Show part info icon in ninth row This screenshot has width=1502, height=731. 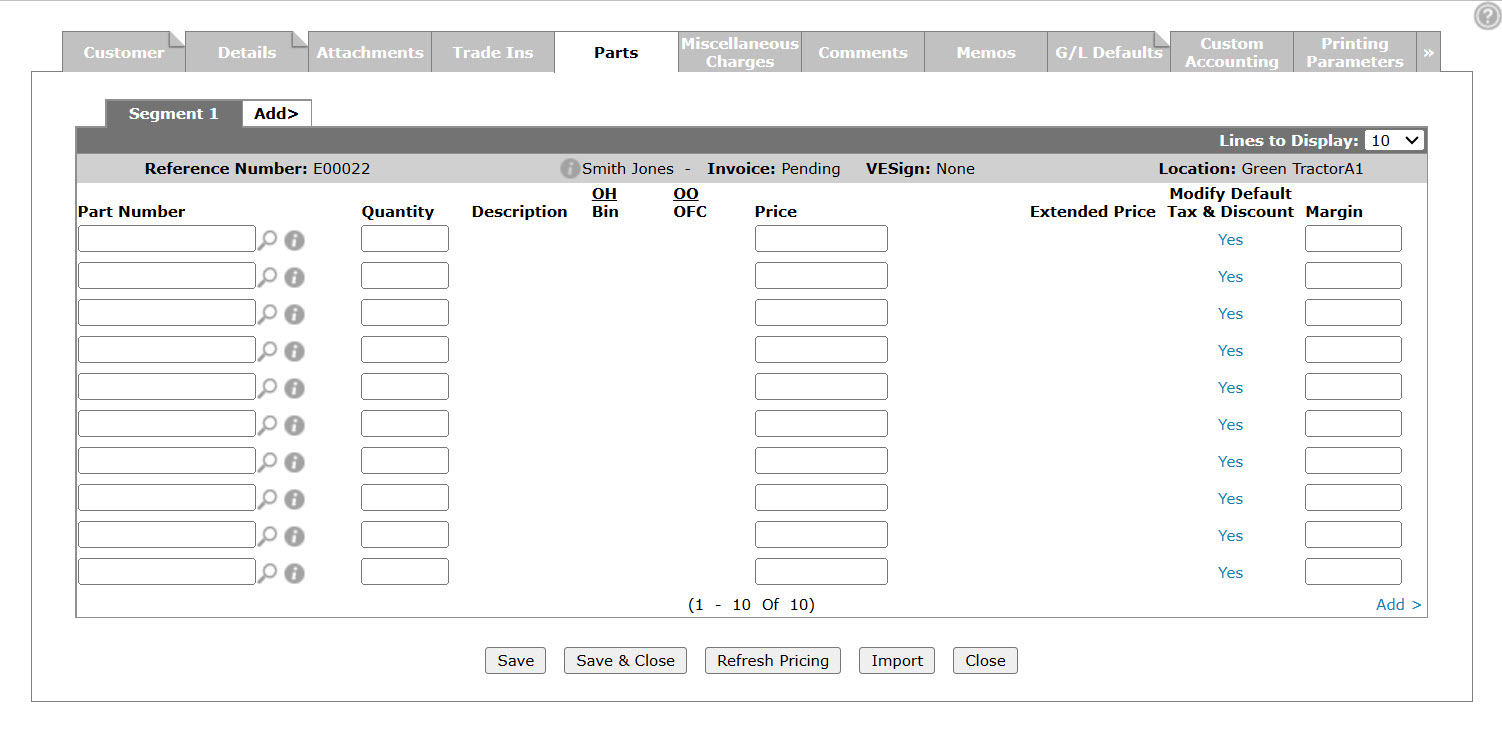tap(294, 536)
